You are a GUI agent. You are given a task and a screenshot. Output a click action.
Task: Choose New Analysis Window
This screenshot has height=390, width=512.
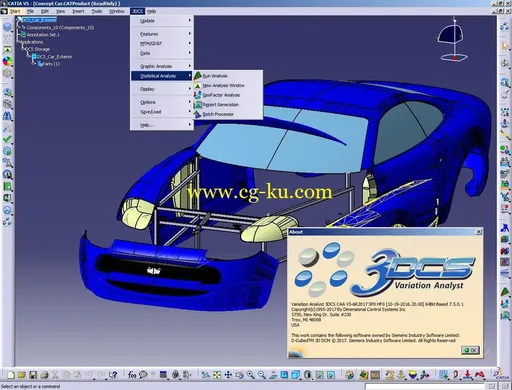pos(228,86)
